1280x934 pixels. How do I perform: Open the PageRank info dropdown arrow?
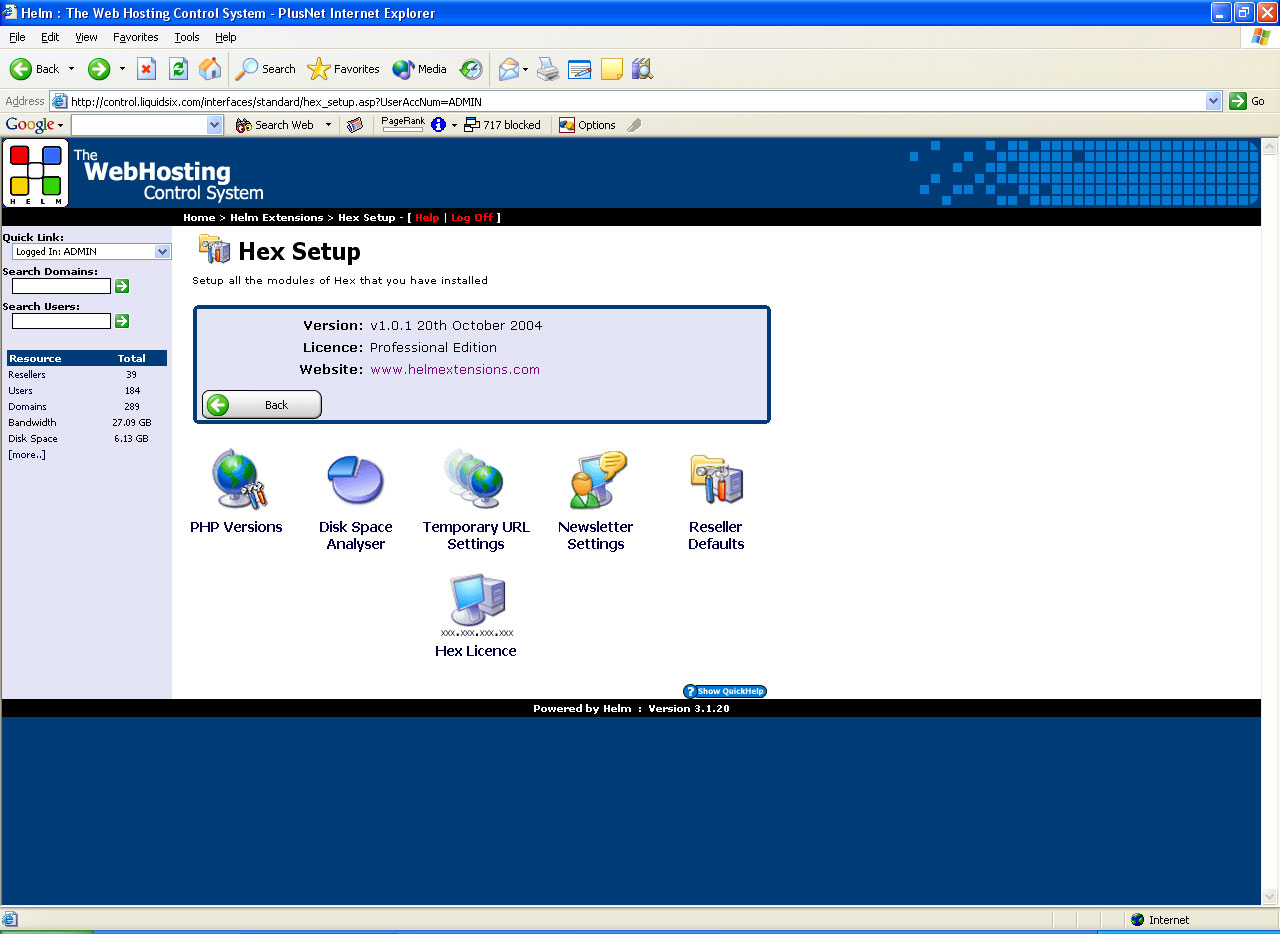454,125
